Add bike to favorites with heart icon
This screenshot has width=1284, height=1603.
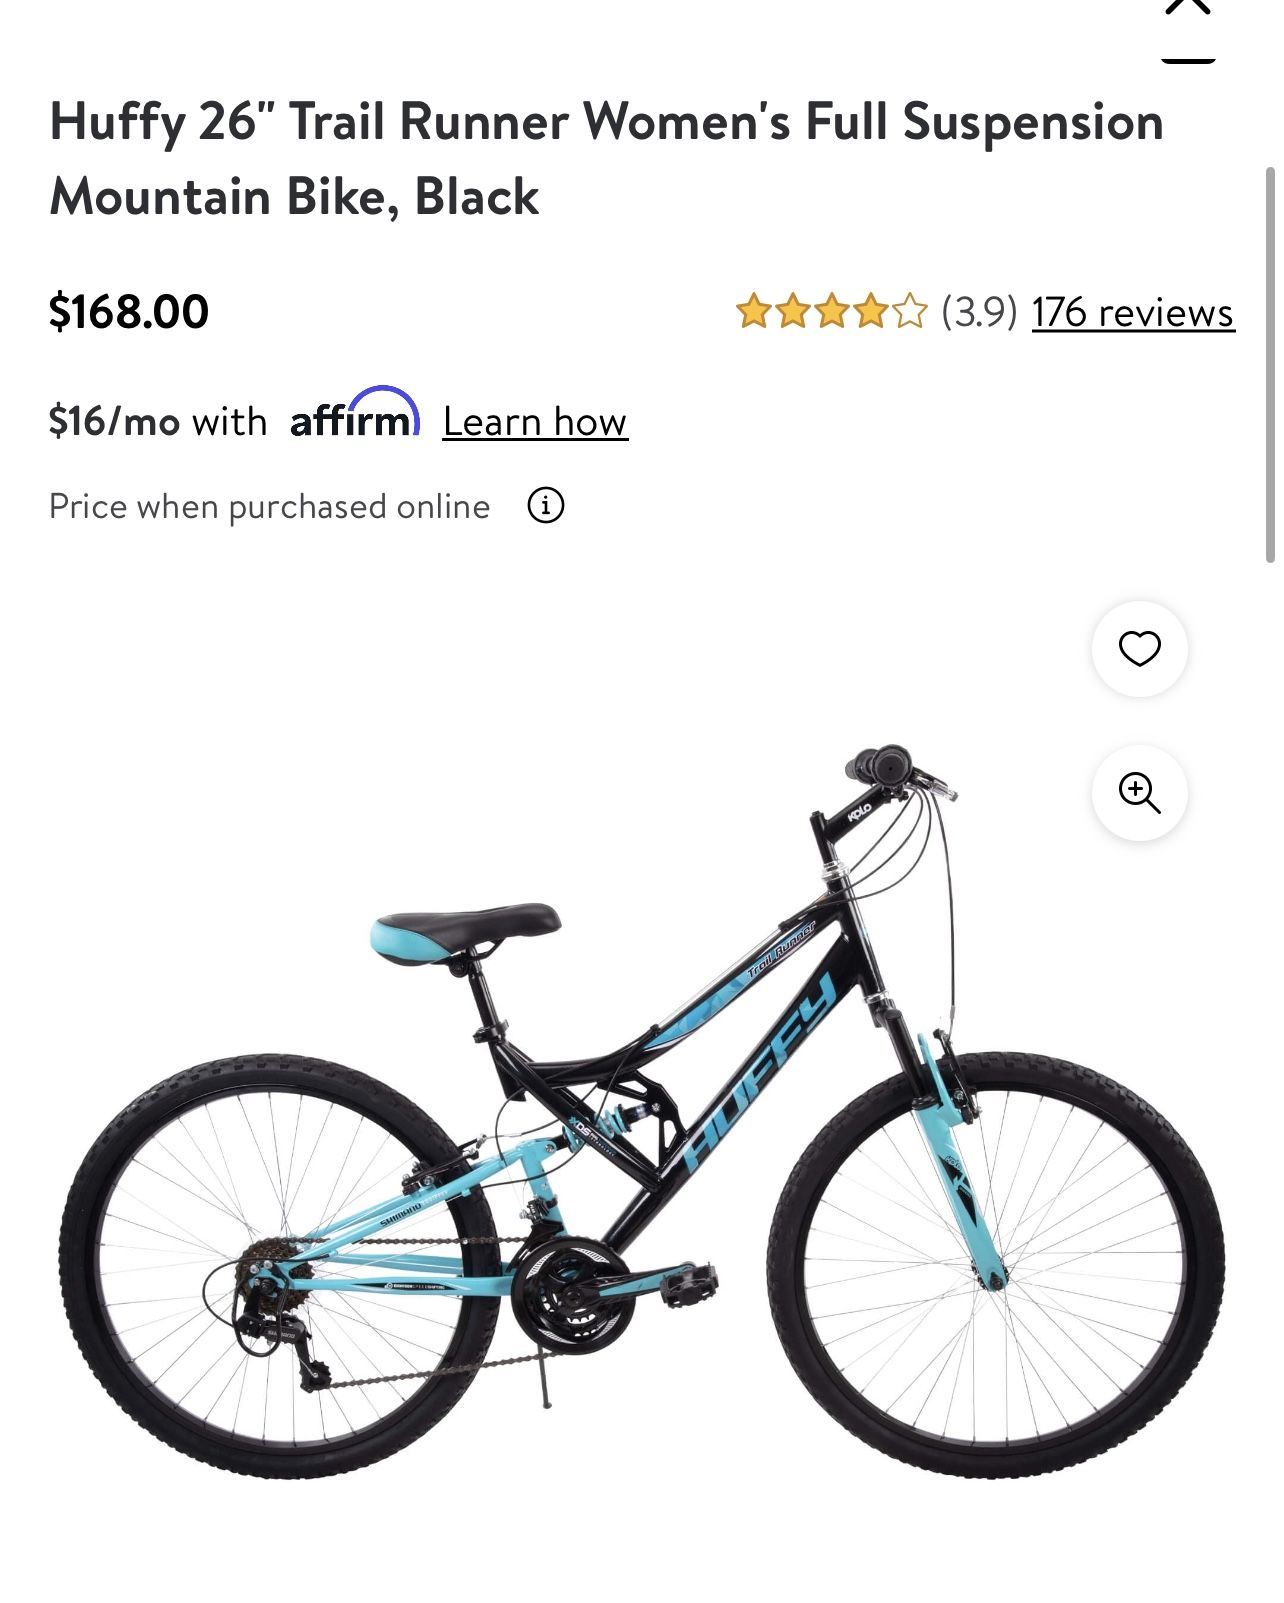point(1139,649)
